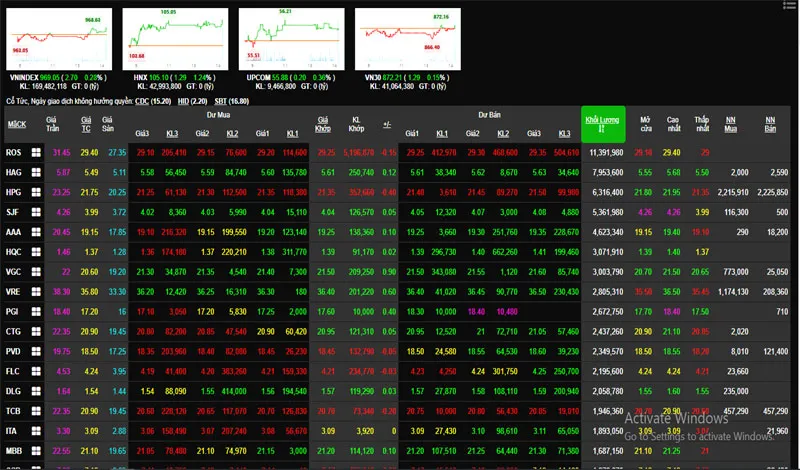800x470 pixels.
Task: Click the UPCOM value label below chart
Action: coord(291,78)
